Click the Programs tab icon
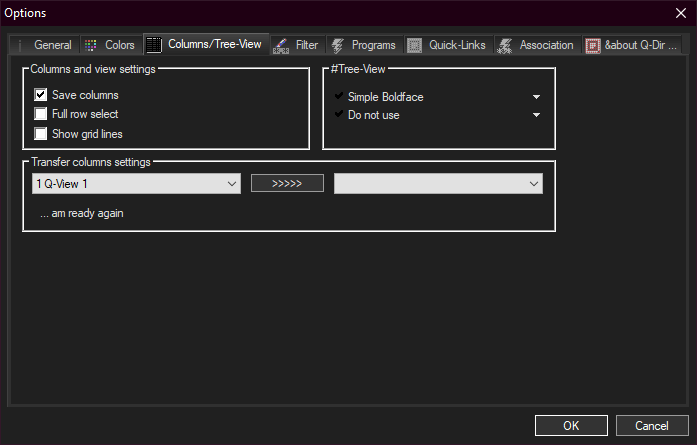This screenshot has height=445, width=697. click(338, 45)
